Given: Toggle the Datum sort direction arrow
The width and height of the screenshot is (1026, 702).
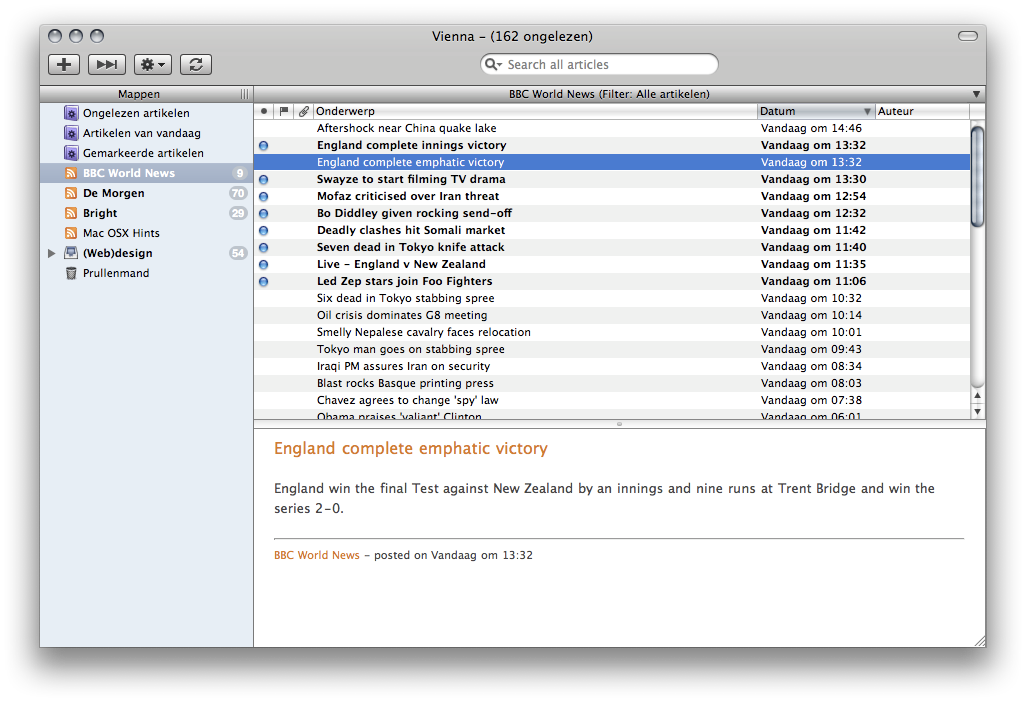Looking at the screenshot, I should [867, 112].
